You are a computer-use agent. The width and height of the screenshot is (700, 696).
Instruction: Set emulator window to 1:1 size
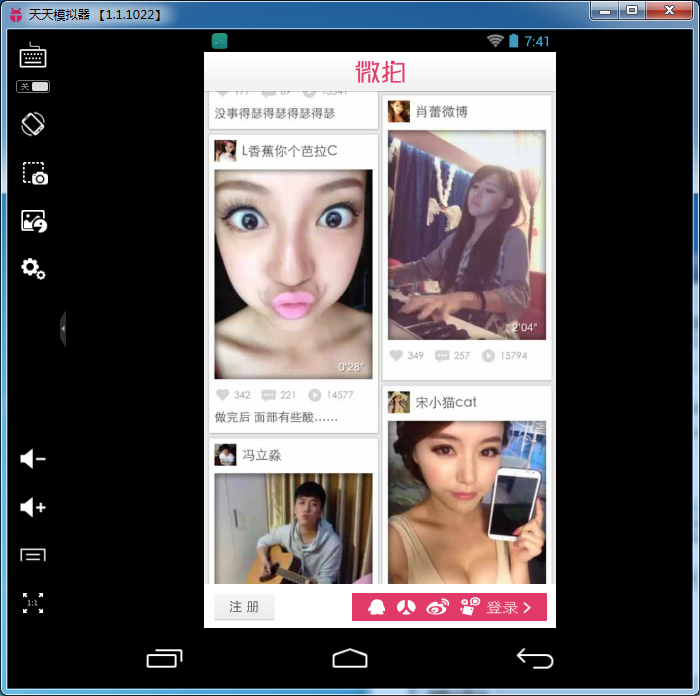point(33,603)
